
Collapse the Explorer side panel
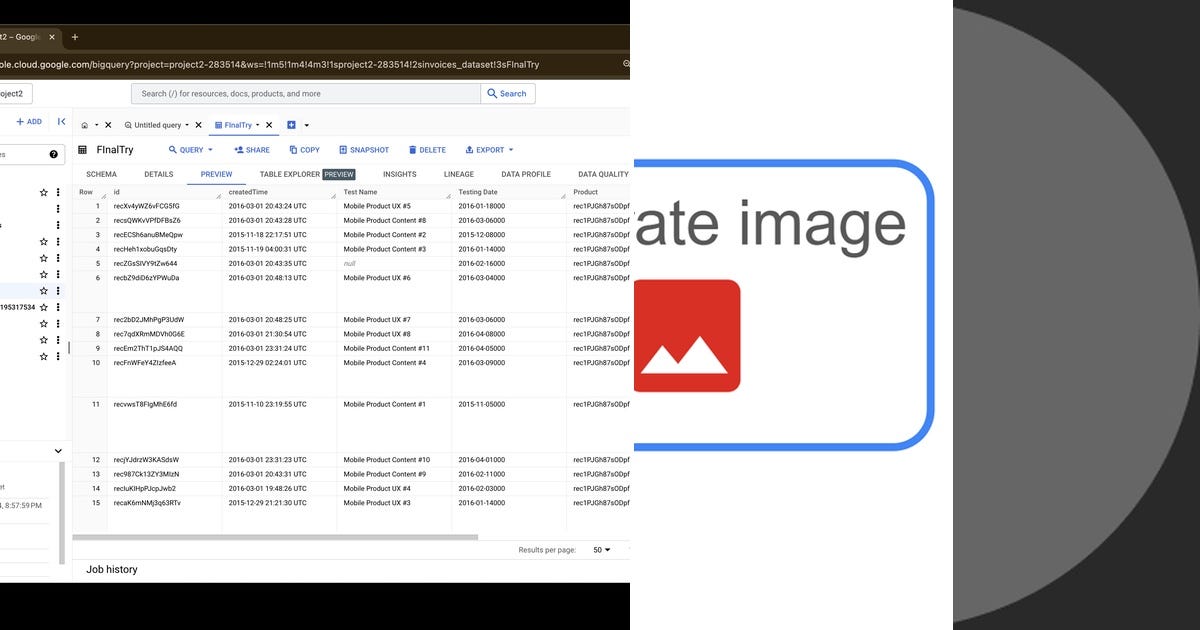click(62, 121)
